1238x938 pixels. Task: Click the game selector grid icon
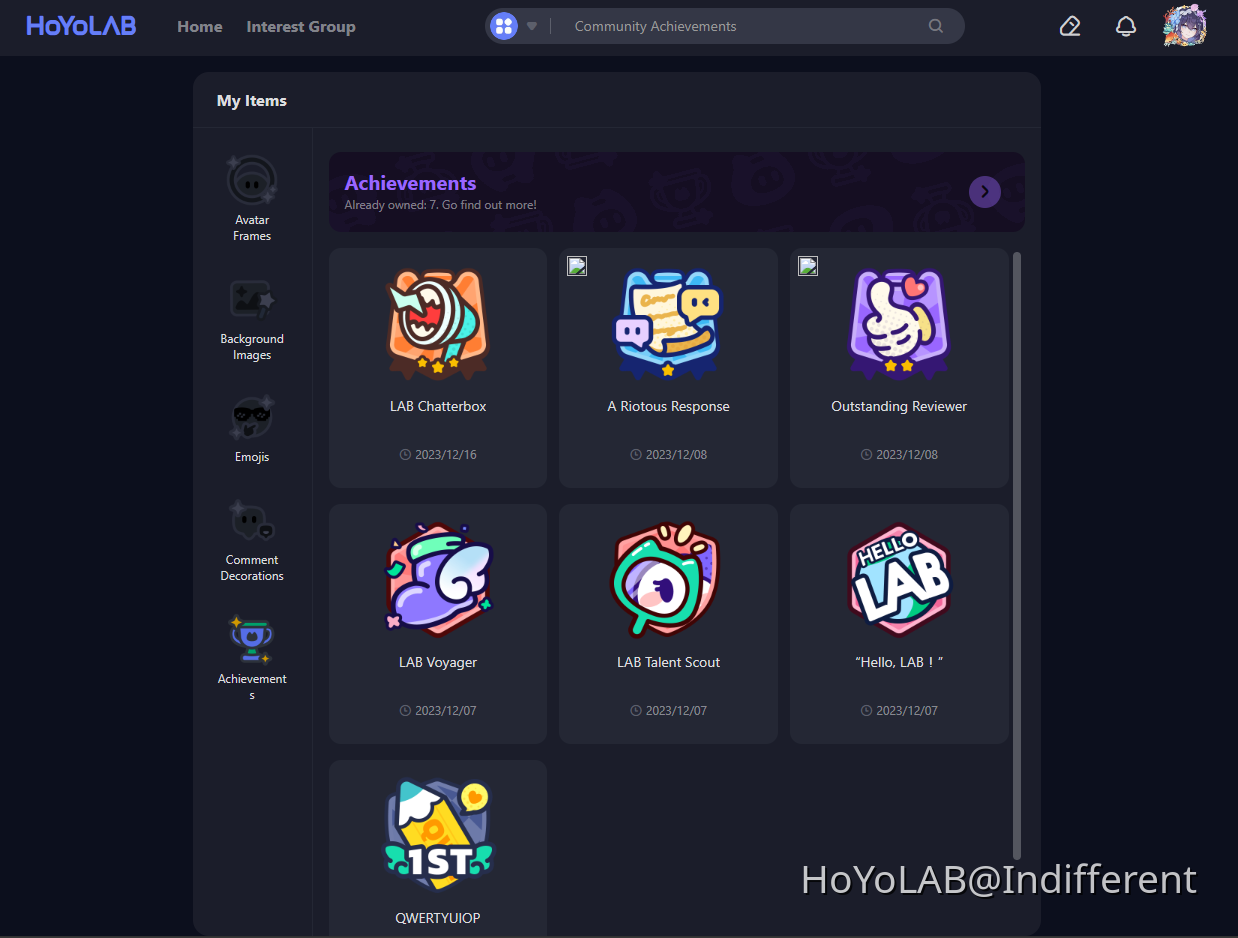pos(505,26)
